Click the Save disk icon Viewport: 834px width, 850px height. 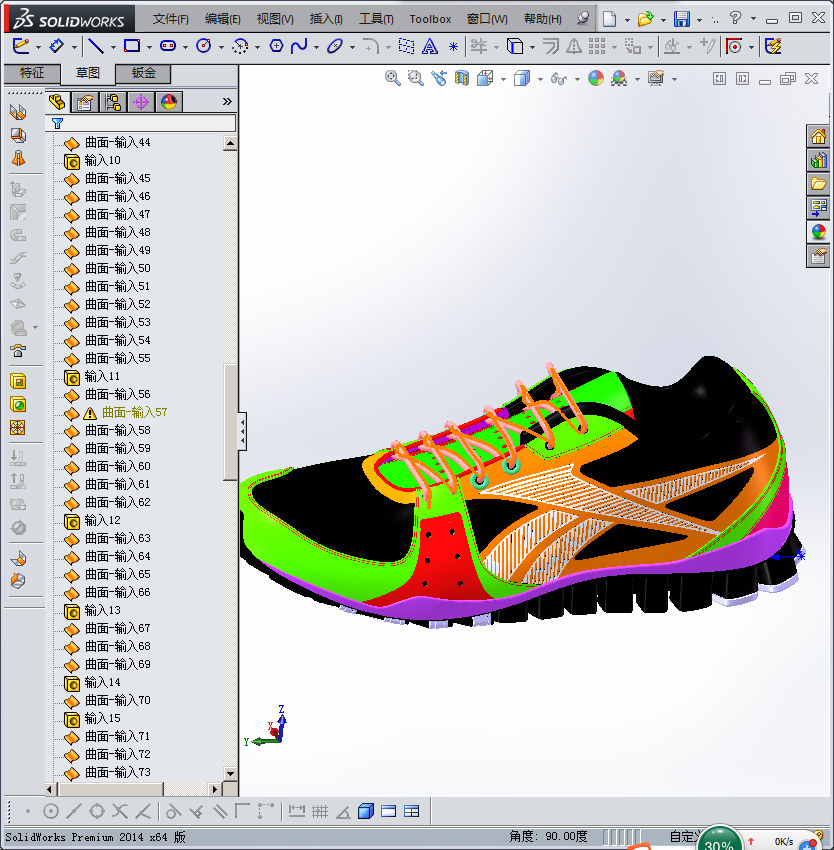pyautogui.click(x=681, y=19)
